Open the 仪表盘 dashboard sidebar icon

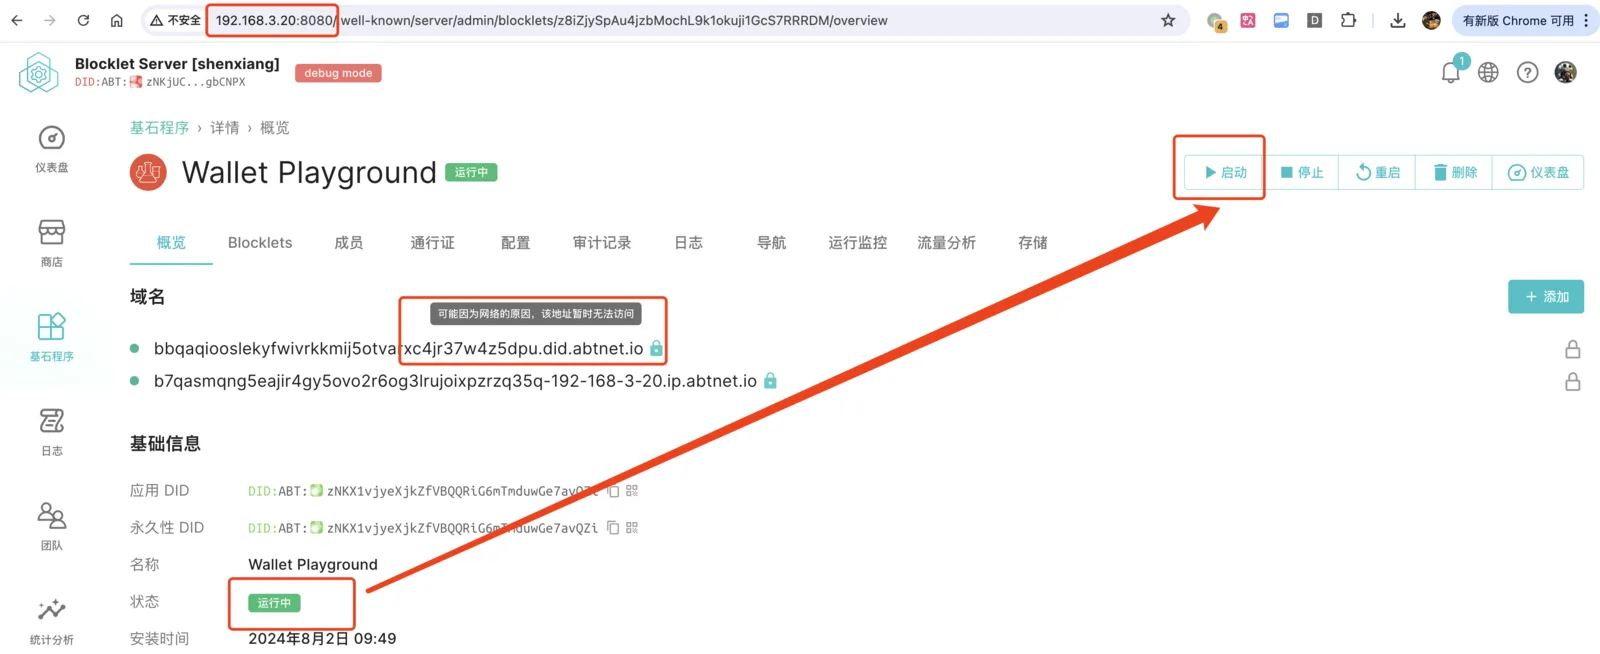click(x=52, y=149)
